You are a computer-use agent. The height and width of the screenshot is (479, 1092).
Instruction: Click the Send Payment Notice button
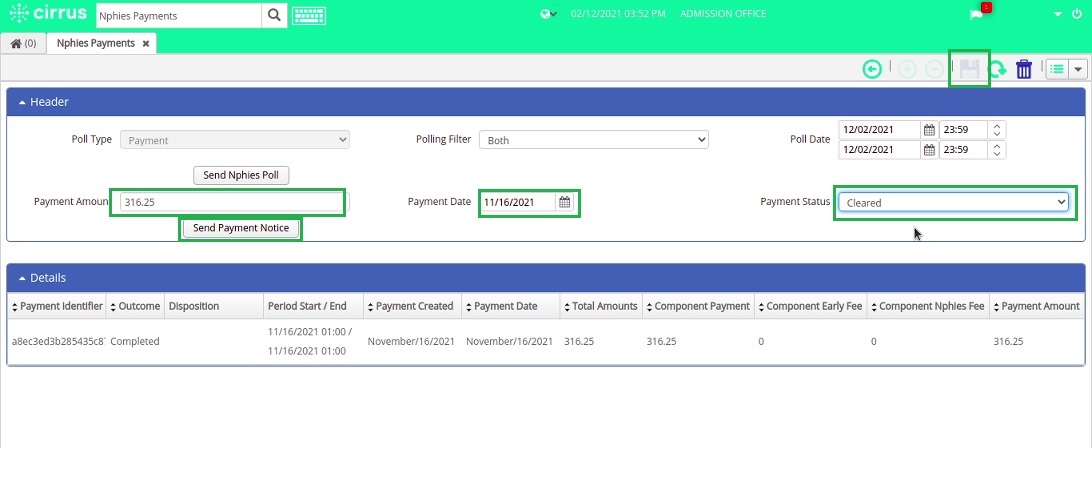241,228
